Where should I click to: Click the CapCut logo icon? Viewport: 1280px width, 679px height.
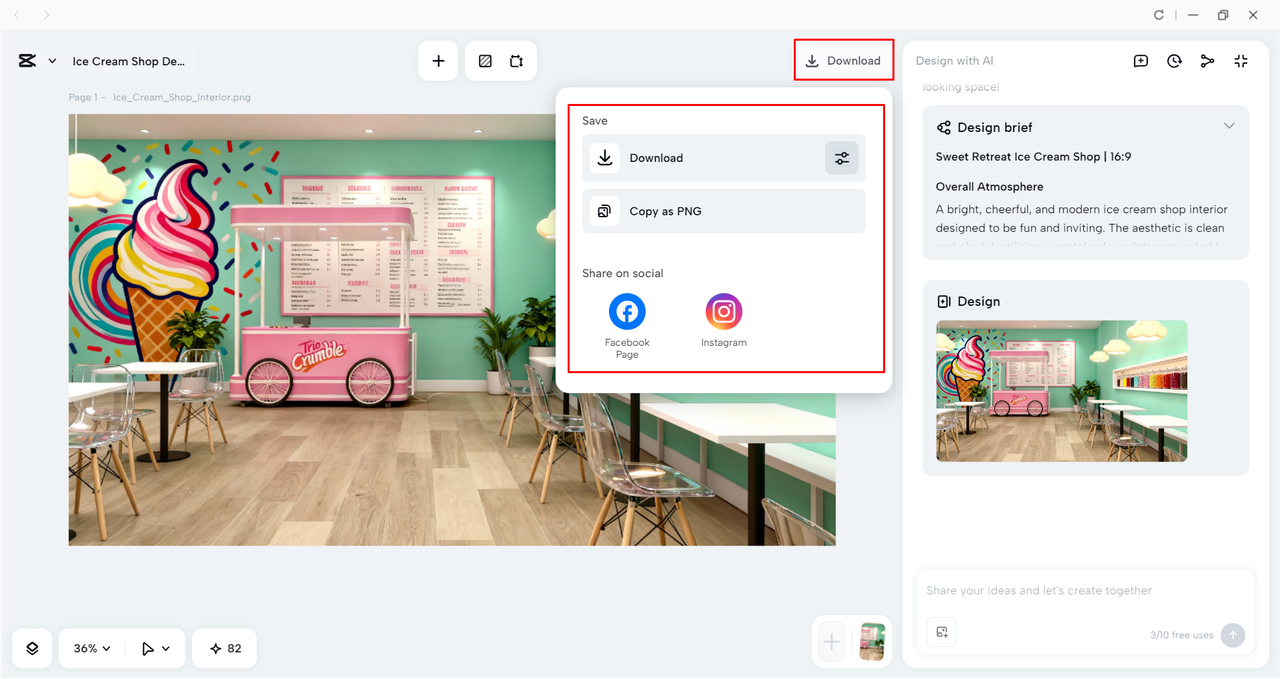pyautogui.click(x=27, y=61)
